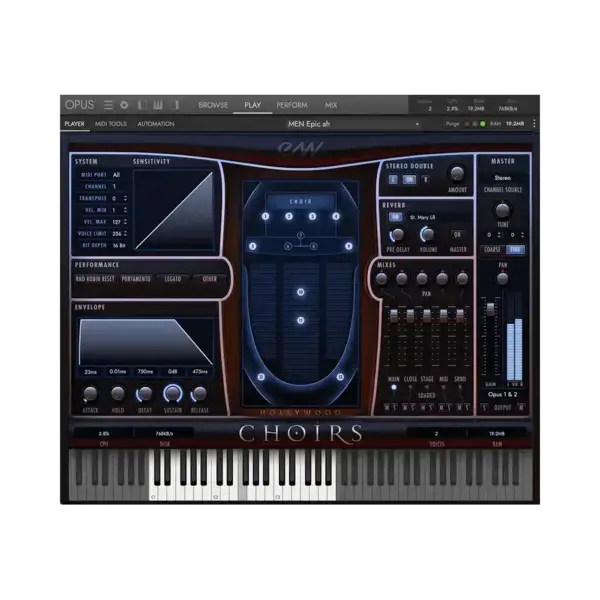Open the MIDI Channel dropdown
The height and width of the screenshot is (600, 600).
114,186
